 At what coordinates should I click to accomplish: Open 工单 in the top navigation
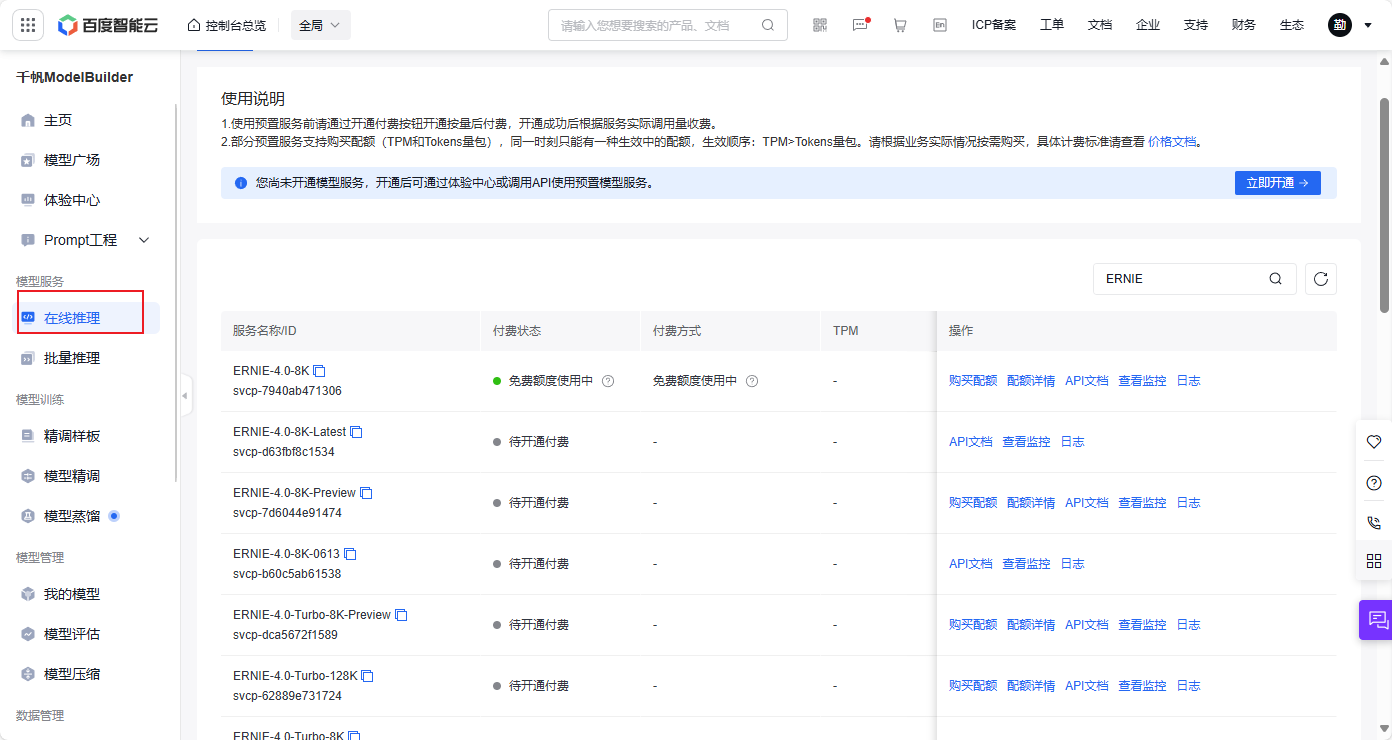(1052, 25)
